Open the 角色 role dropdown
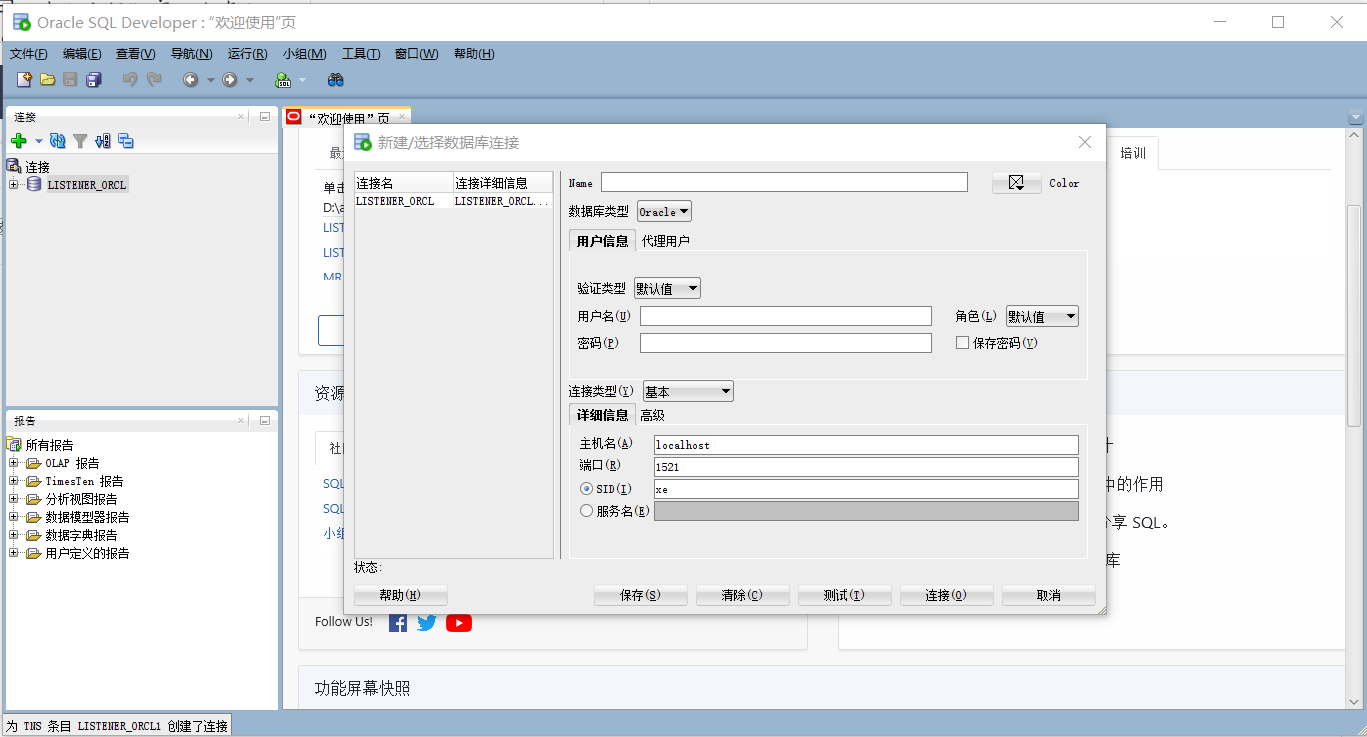Viewport: 1367px width, 737px height. point(1042,316)
